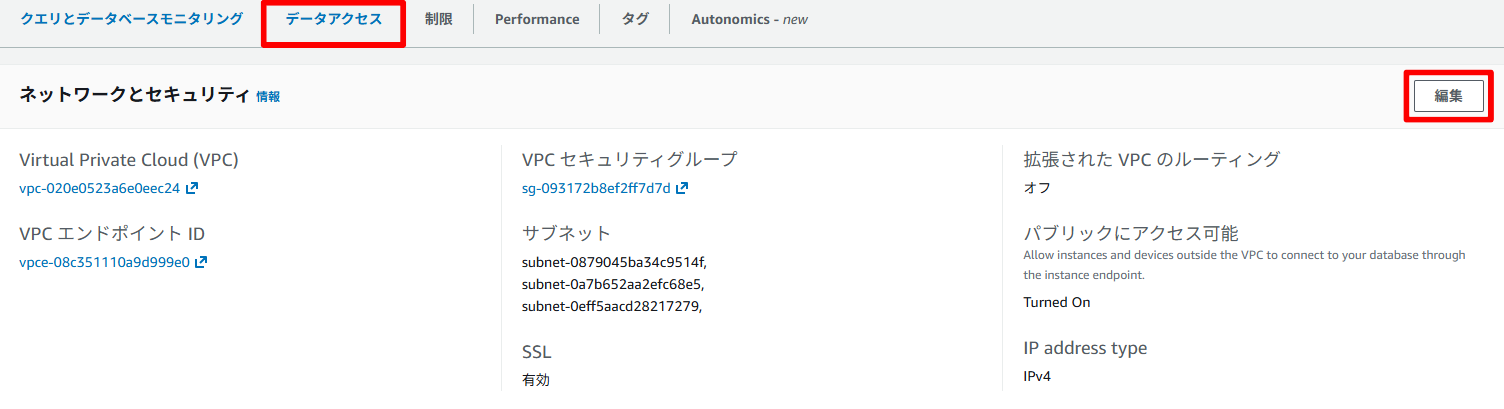Click external-link icon beside sg-093172b8ef2ff7d7d

(x=682, y=188)
